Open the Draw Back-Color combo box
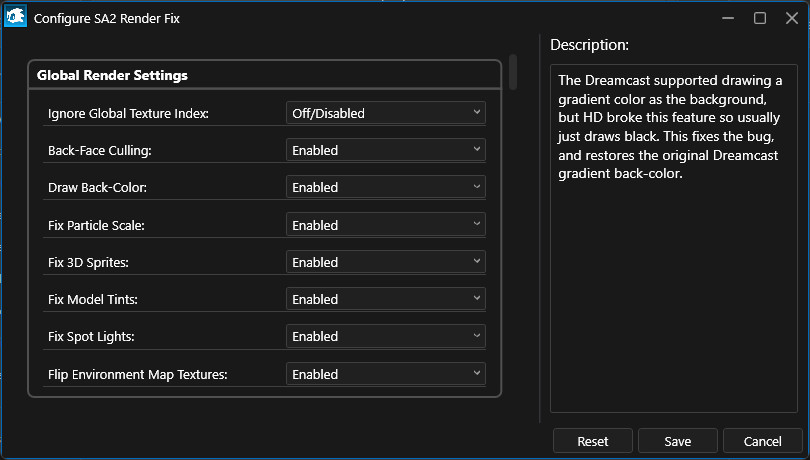The height and width of the screenshot is (460, 810). click(x=386, y=187)
